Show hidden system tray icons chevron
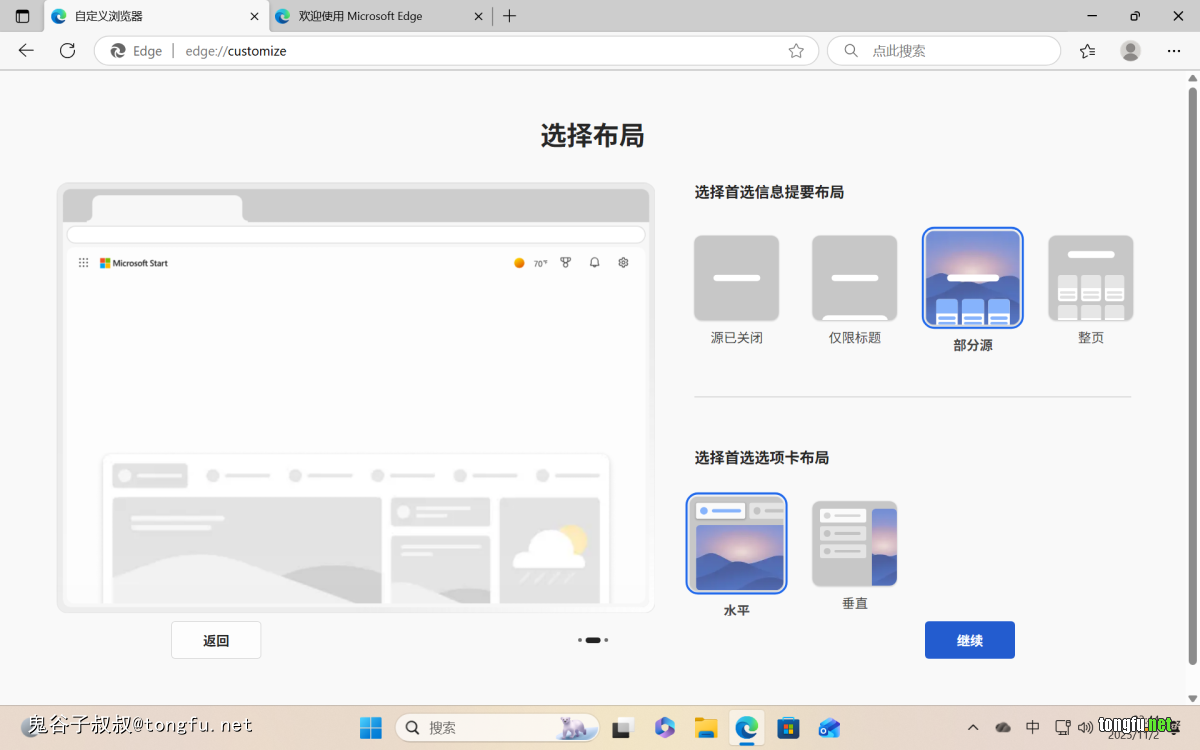This screenshot has width=1200, height=750. pos(973,727)
